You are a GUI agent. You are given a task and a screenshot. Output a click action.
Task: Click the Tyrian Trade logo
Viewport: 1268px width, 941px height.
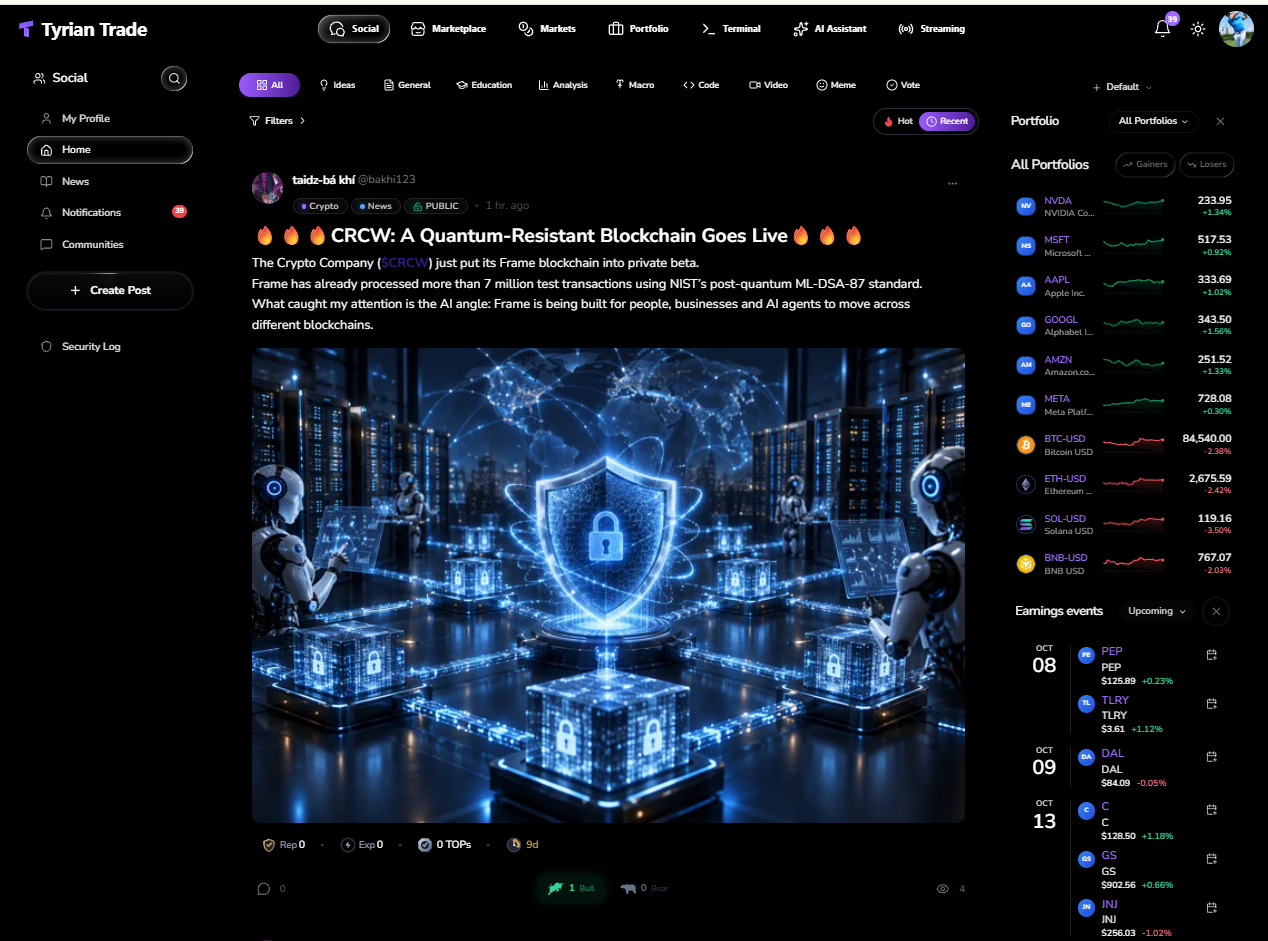[x=83, y=30]
